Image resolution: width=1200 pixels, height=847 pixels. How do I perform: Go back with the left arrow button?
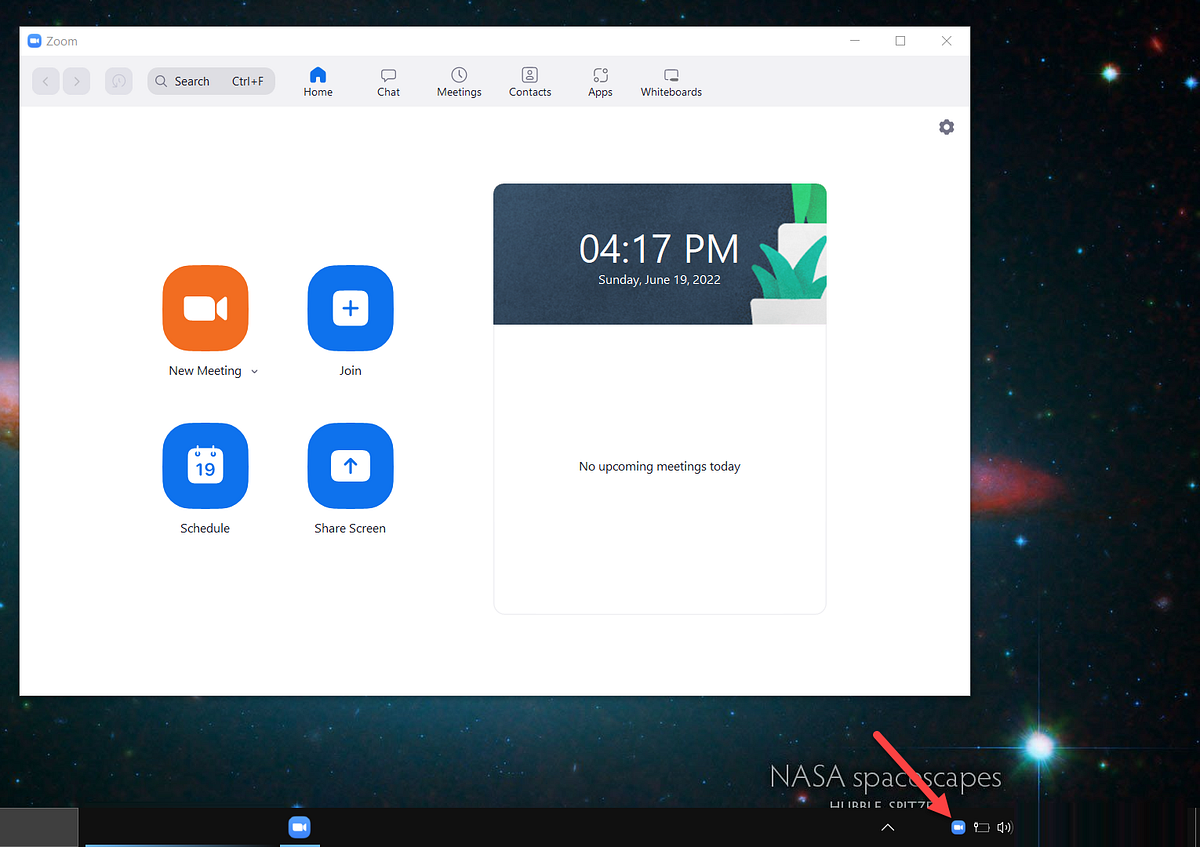point(46,81)
